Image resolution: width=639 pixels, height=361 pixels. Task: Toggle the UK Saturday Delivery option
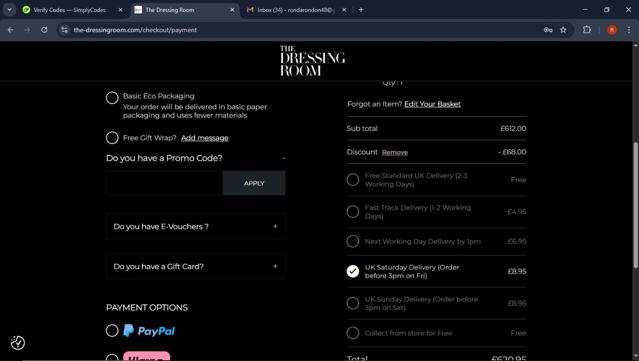tap(353, 271)
